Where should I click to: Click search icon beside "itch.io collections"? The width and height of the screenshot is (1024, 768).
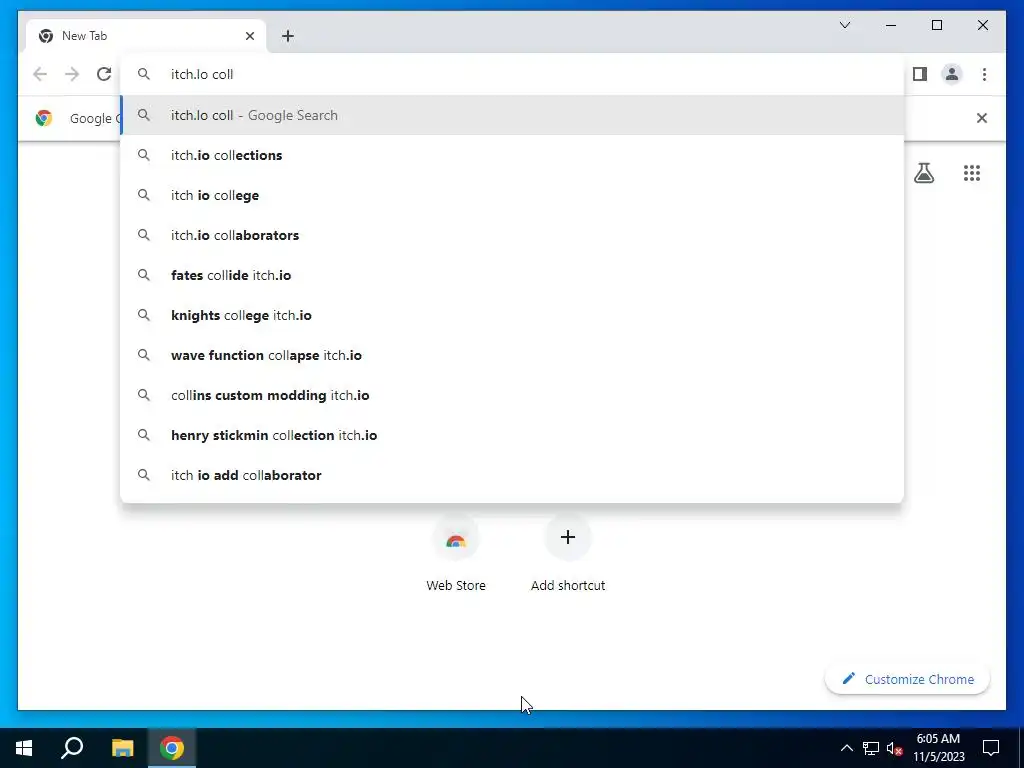[144, 155]
